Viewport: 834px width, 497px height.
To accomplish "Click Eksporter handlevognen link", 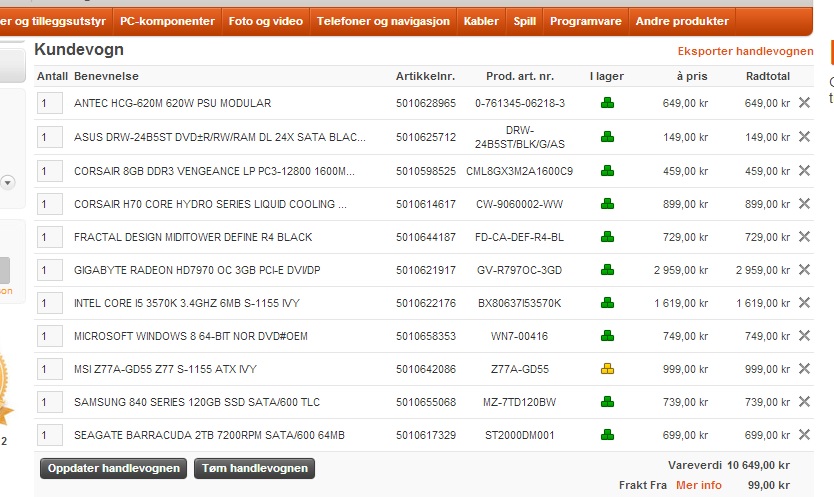I will tap(745, 51).
